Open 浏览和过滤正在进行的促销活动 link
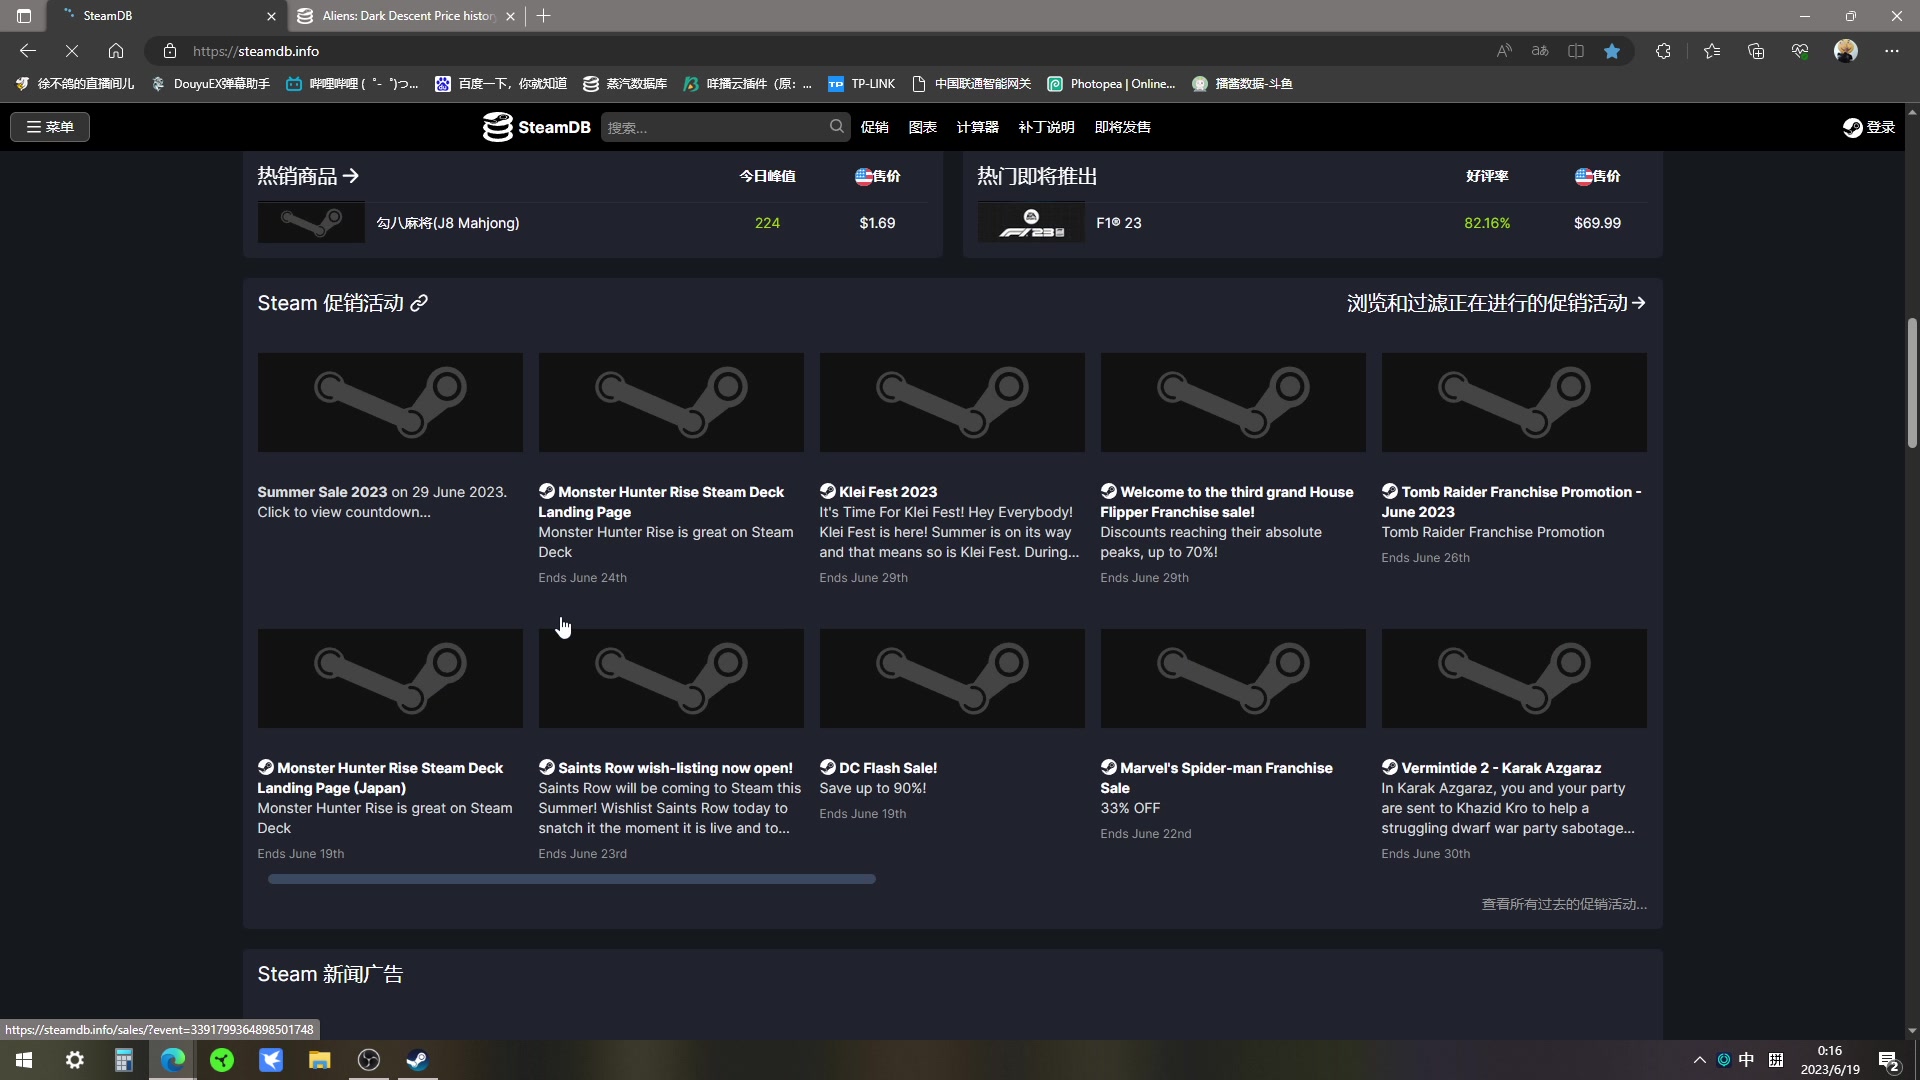1920x1080 pixels. pyautogui.click(x=1496, y=303)
